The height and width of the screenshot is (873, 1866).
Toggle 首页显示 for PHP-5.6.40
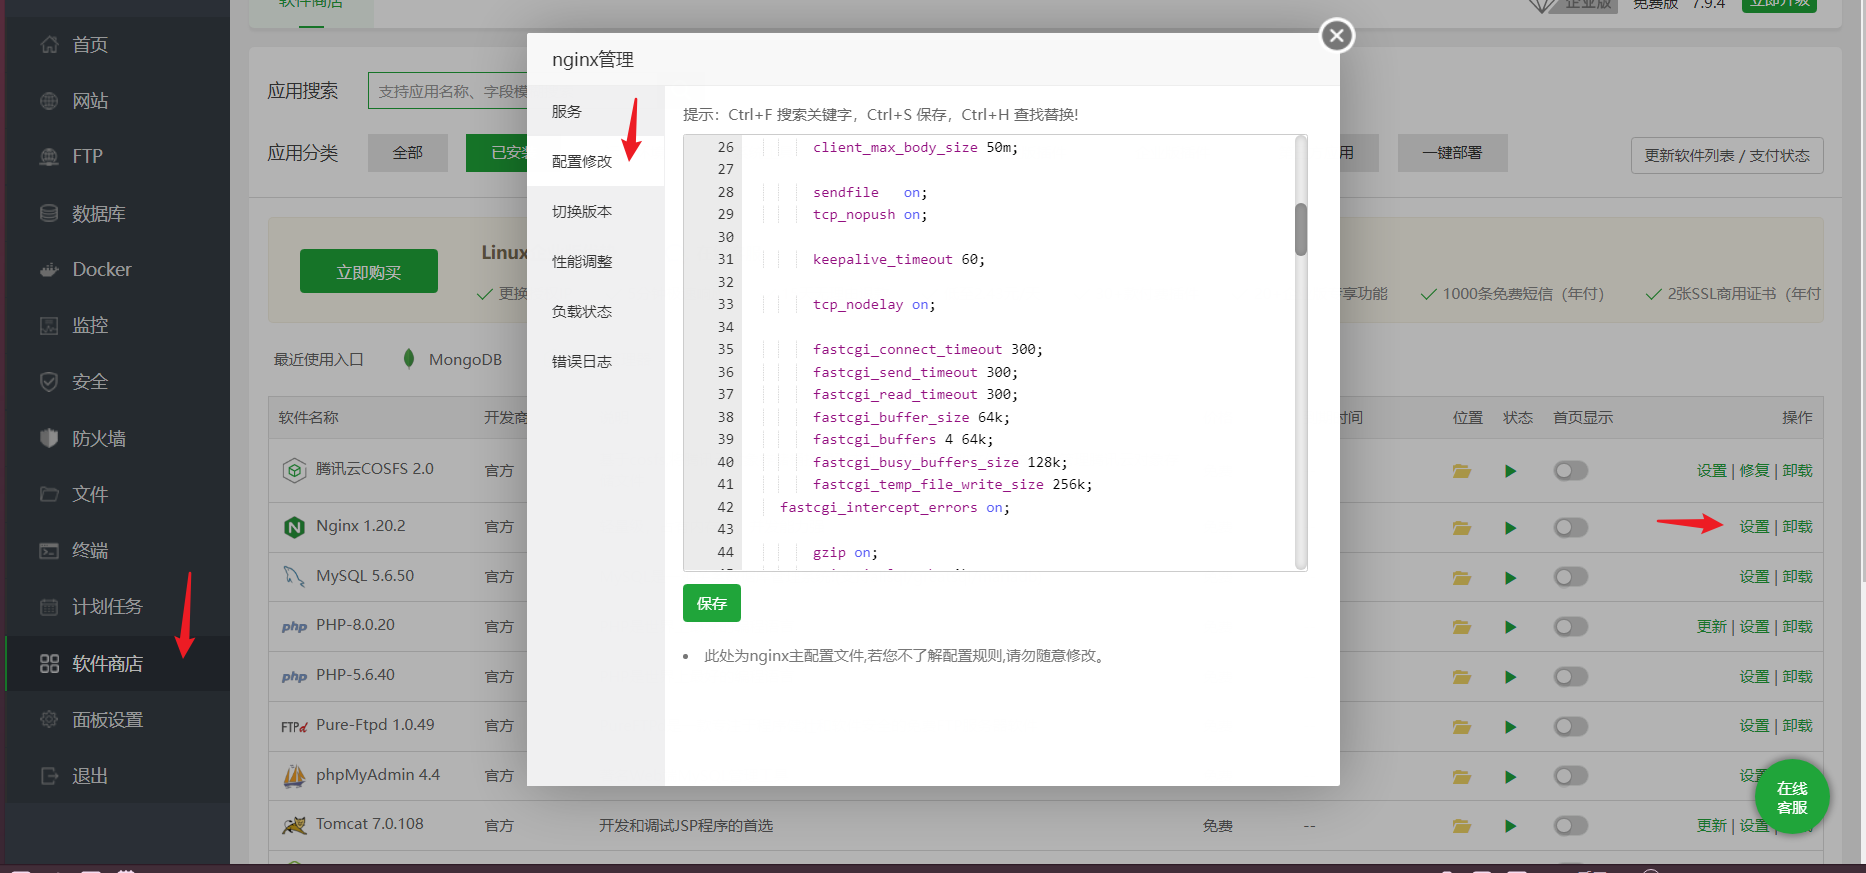1571,677
